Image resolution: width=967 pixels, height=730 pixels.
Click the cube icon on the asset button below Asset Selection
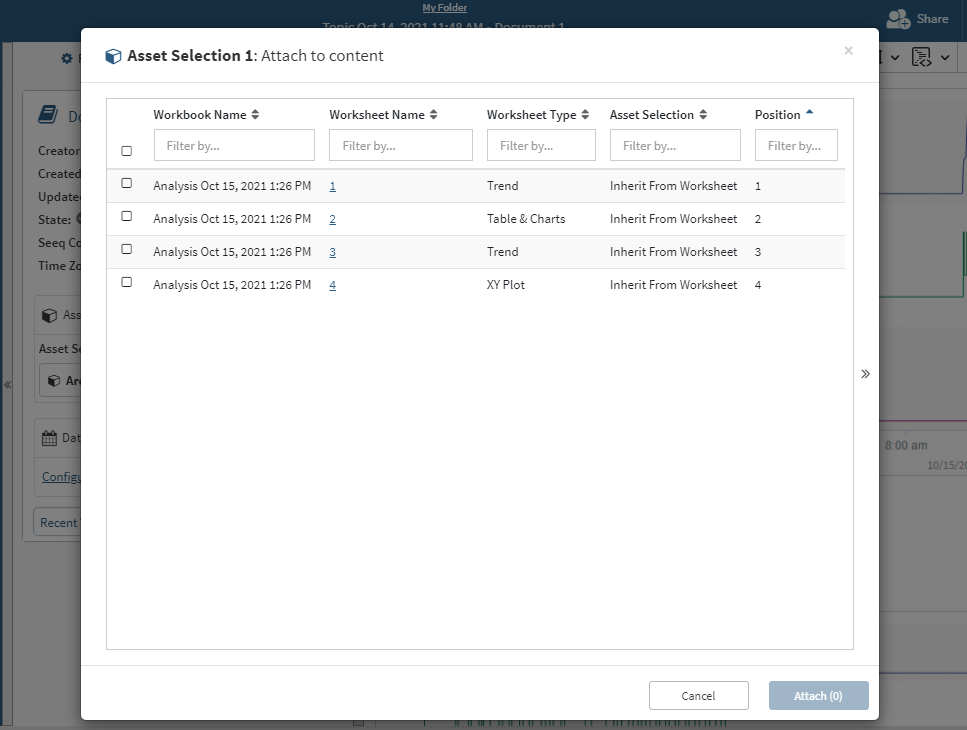tap(52, 381)
